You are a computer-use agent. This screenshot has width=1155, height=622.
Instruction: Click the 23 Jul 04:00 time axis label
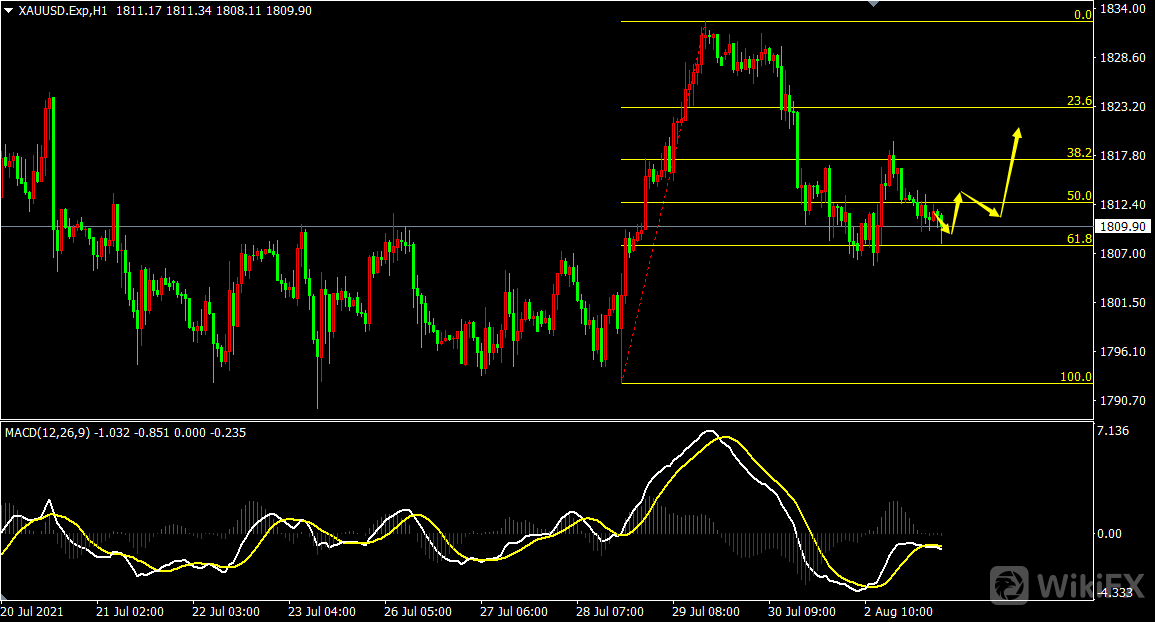(x=321, y=611)
